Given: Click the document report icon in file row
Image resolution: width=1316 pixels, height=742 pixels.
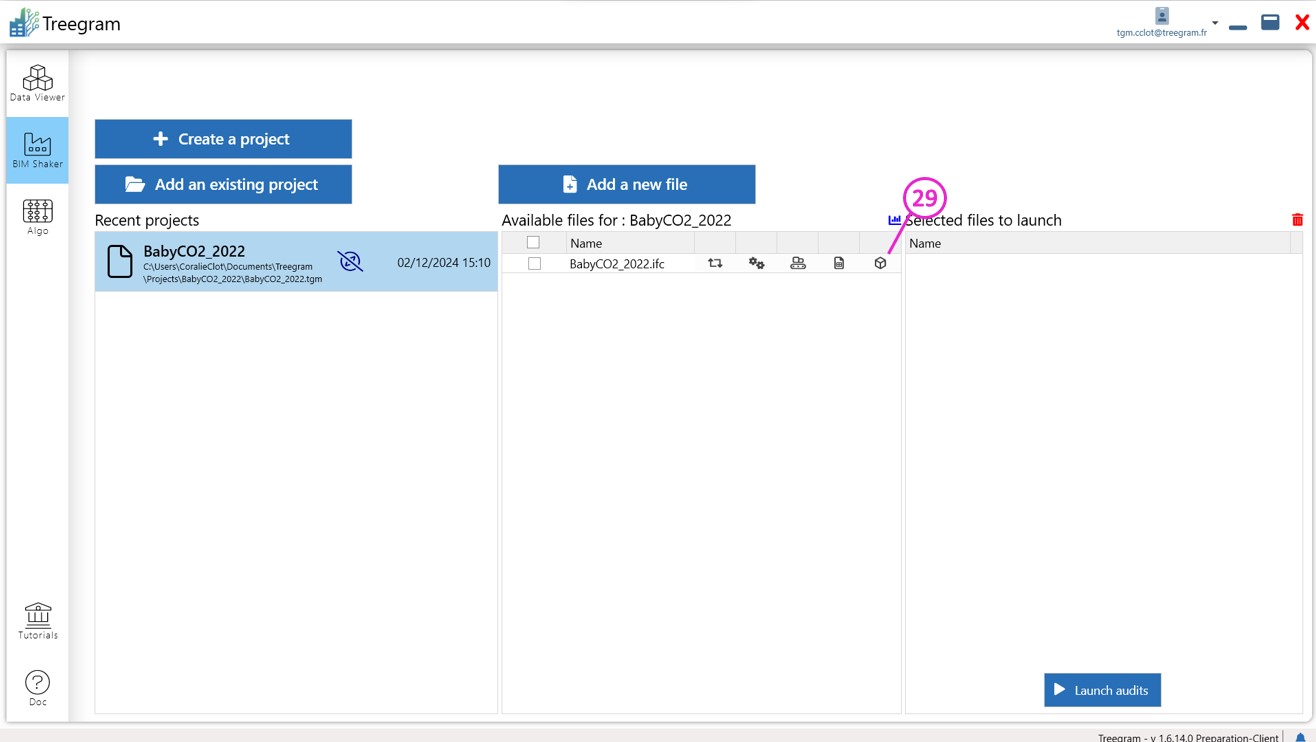Looking at the screenshot, I should (839, 263).
